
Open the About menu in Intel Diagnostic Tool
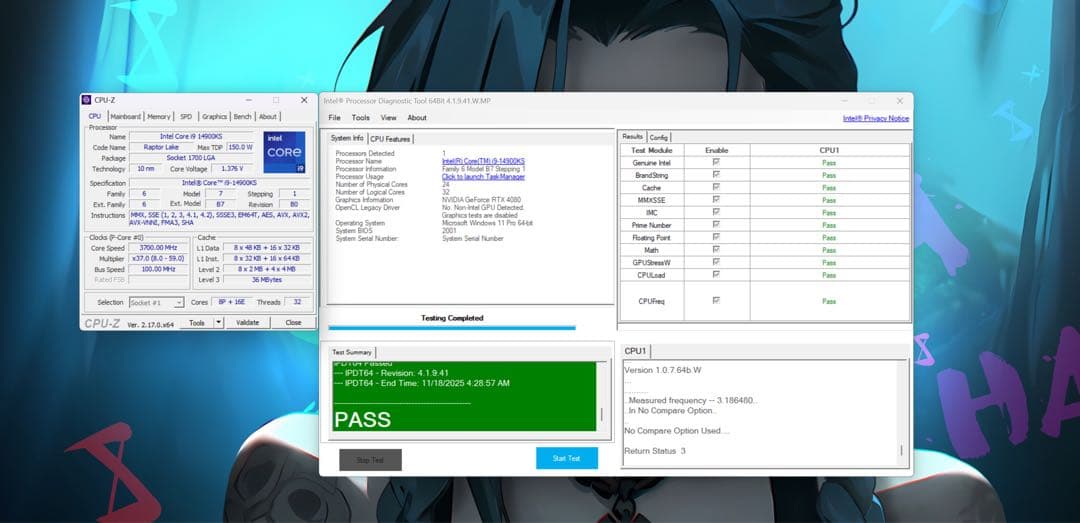point(417,118)
